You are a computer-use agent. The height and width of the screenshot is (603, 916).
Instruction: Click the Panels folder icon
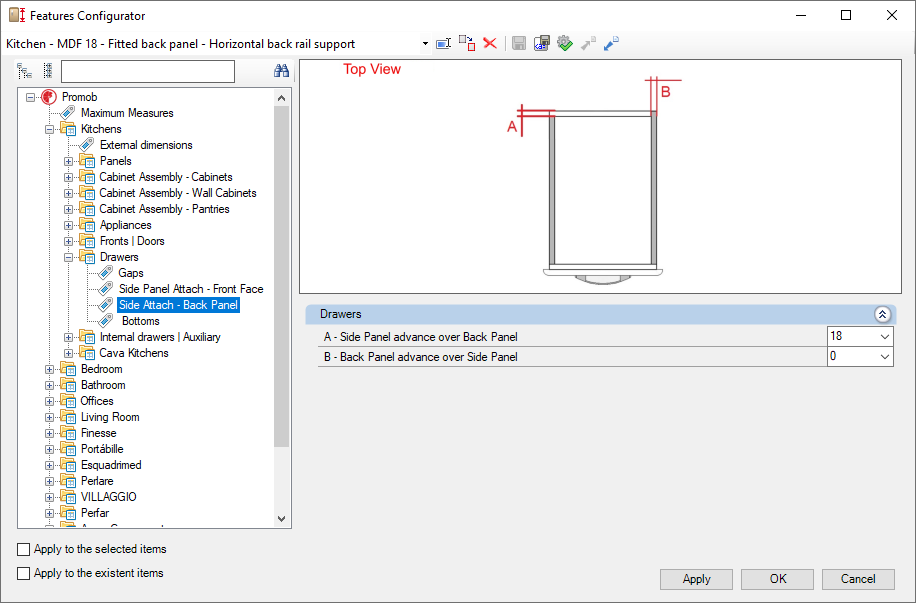(x=87, y=161)
